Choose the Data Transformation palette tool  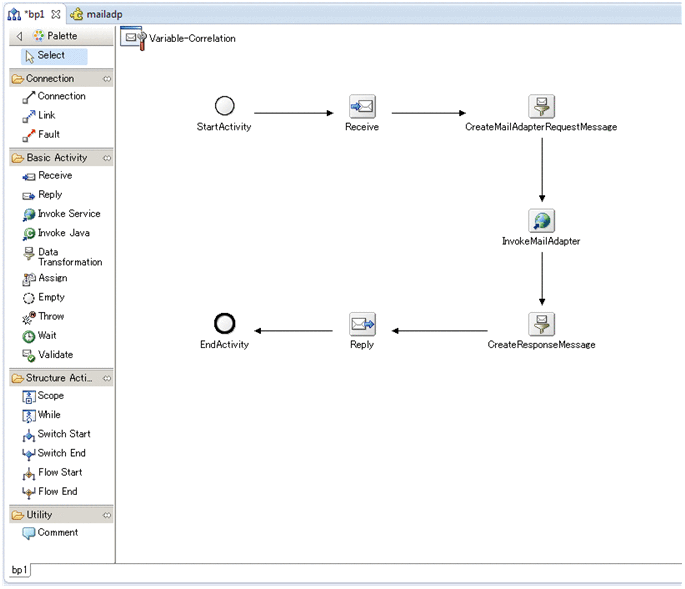click(x=60, y=257)
